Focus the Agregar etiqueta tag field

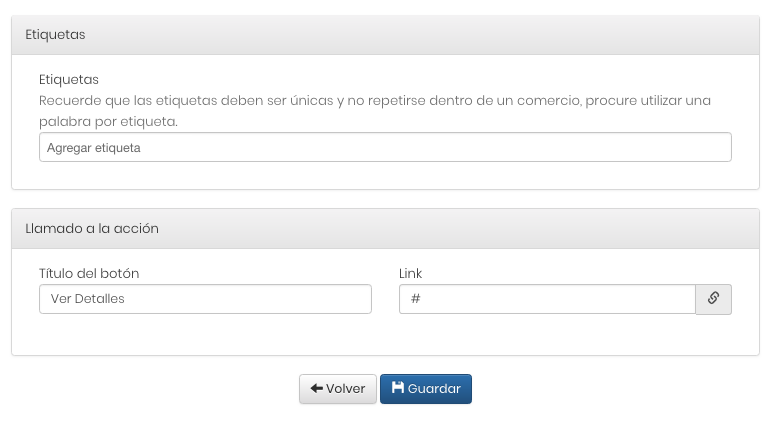pyautogui.click(x=385, y=147)
